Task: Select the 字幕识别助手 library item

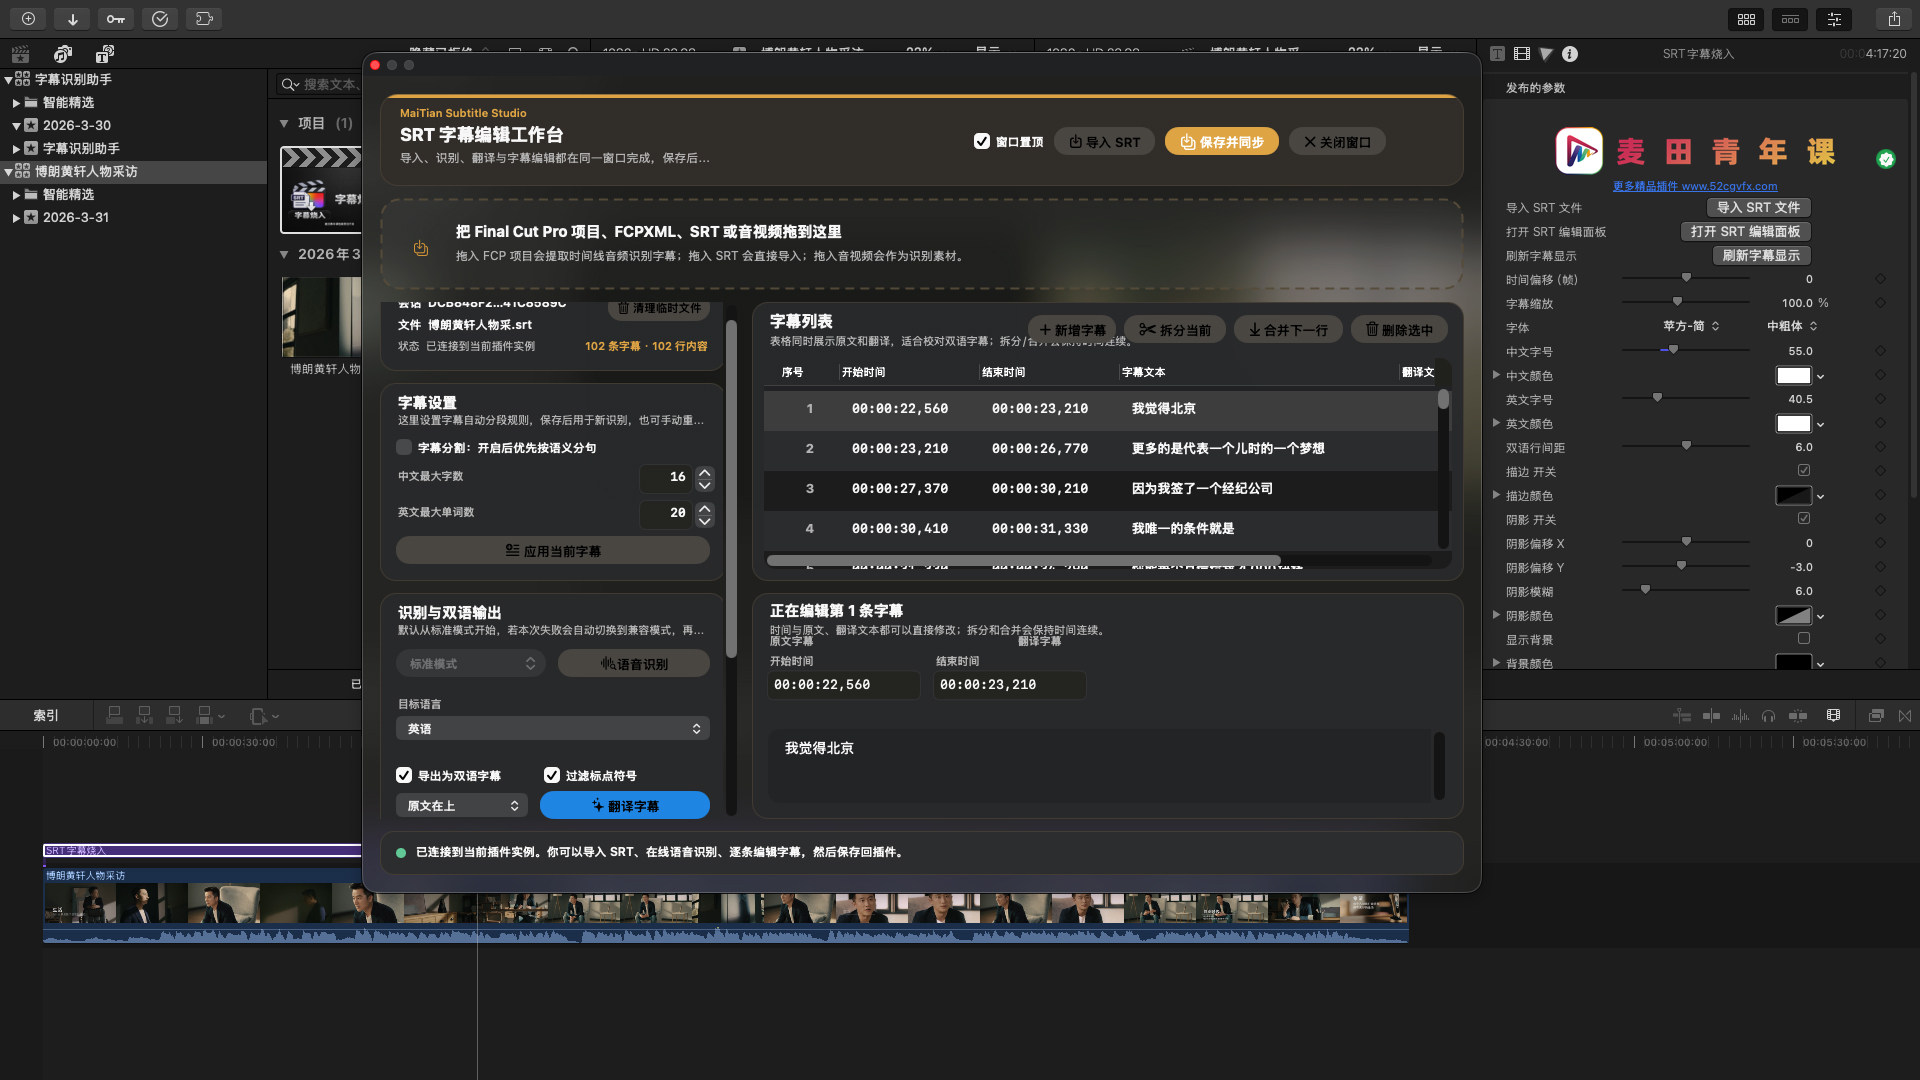Action: (x=73, y=79)
